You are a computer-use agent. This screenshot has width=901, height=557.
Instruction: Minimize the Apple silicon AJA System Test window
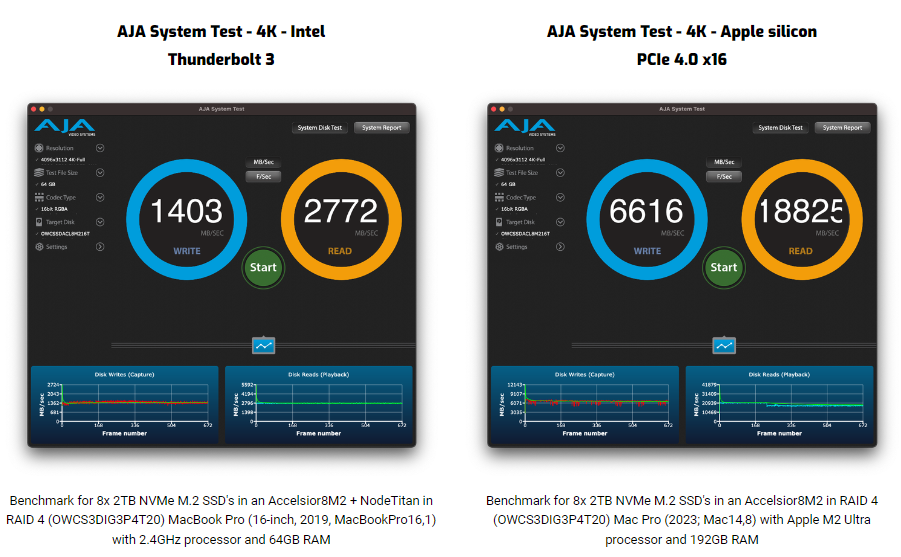click(x=502, y=109)
